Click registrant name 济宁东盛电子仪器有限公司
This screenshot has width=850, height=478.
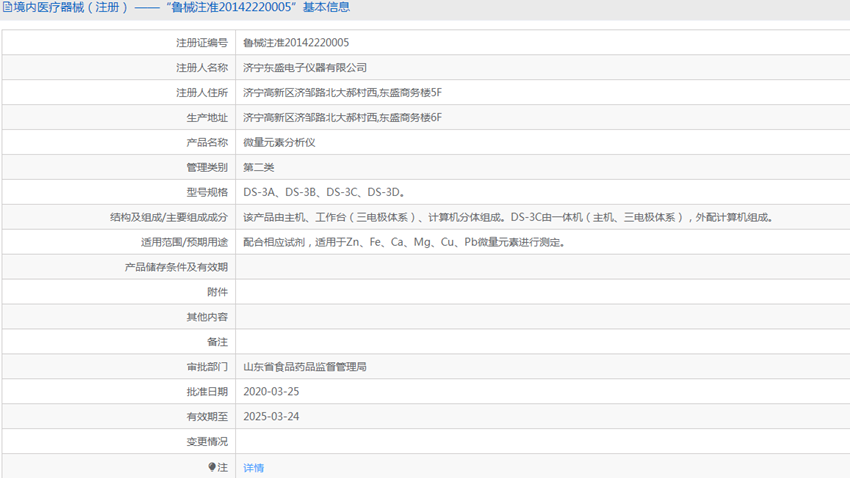[305, 68]
